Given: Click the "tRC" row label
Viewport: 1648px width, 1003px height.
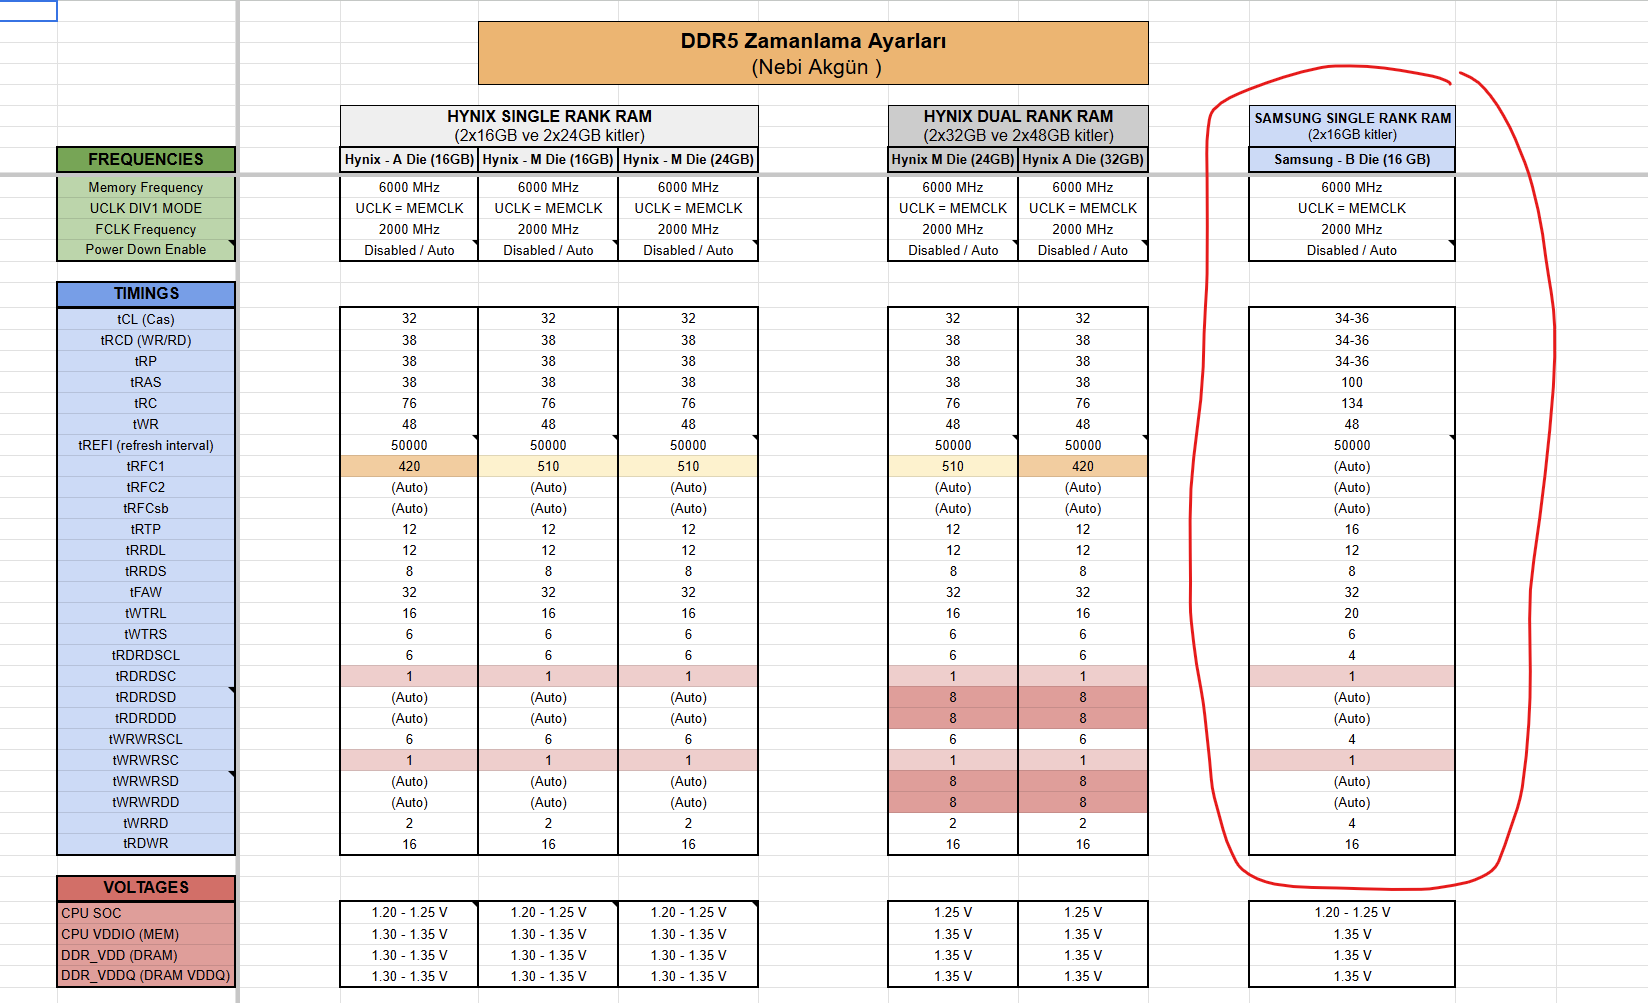Looking at the screenshot, I should [146, 403].
